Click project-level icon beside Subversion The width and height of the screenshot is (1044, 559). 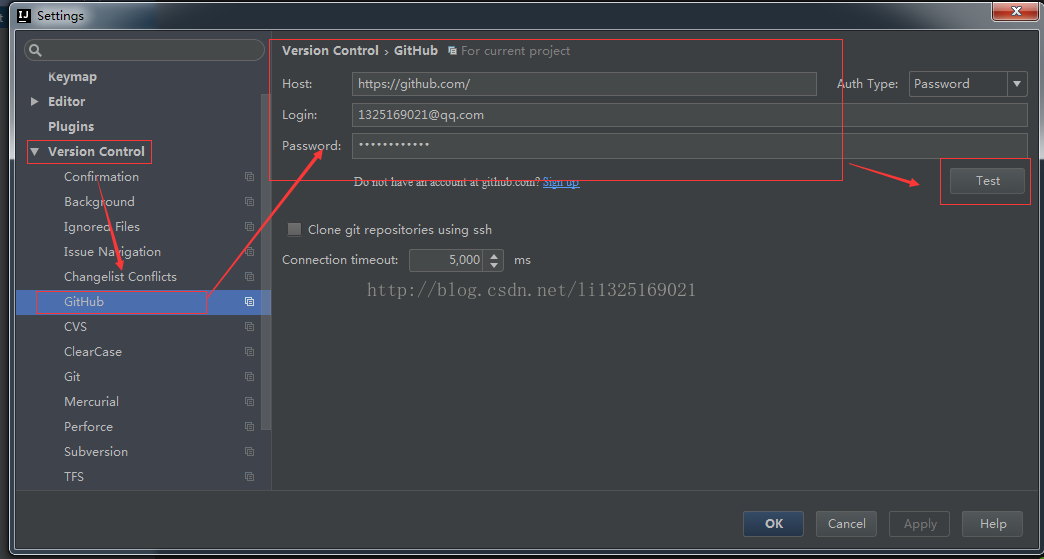pos(249,451)
